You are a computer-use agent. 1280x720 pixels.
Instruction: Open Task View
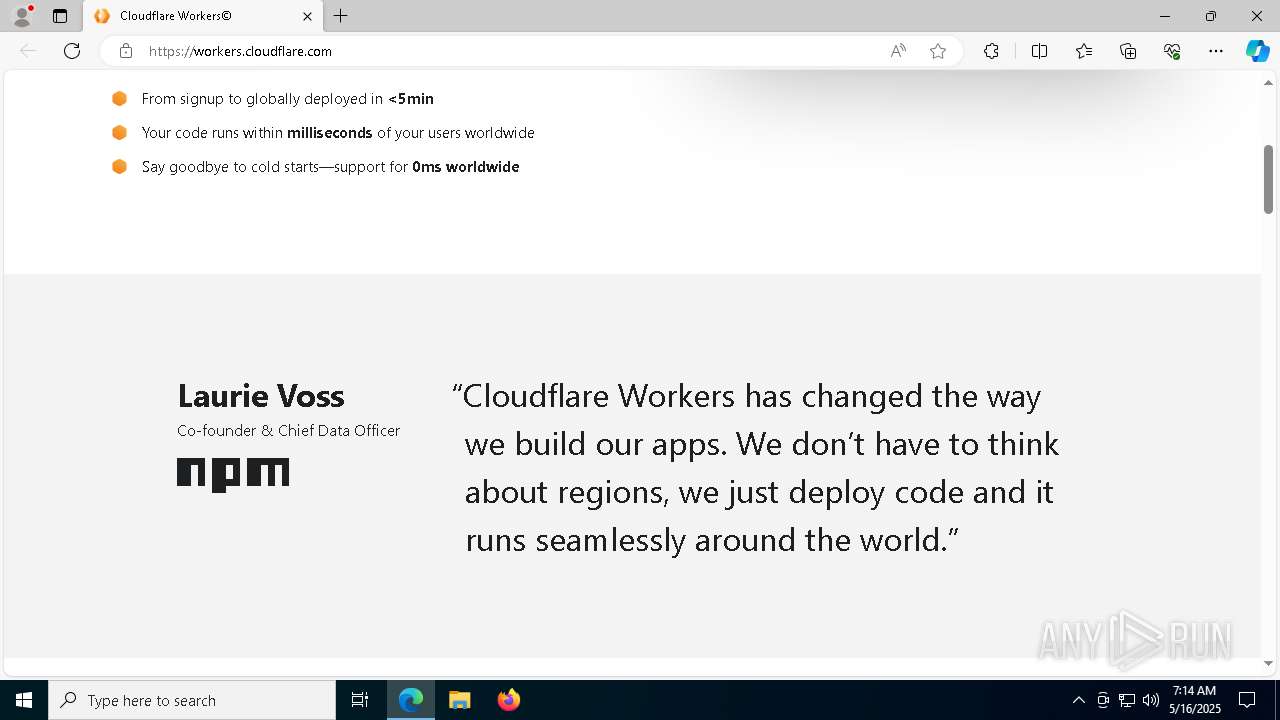(360, 700)
